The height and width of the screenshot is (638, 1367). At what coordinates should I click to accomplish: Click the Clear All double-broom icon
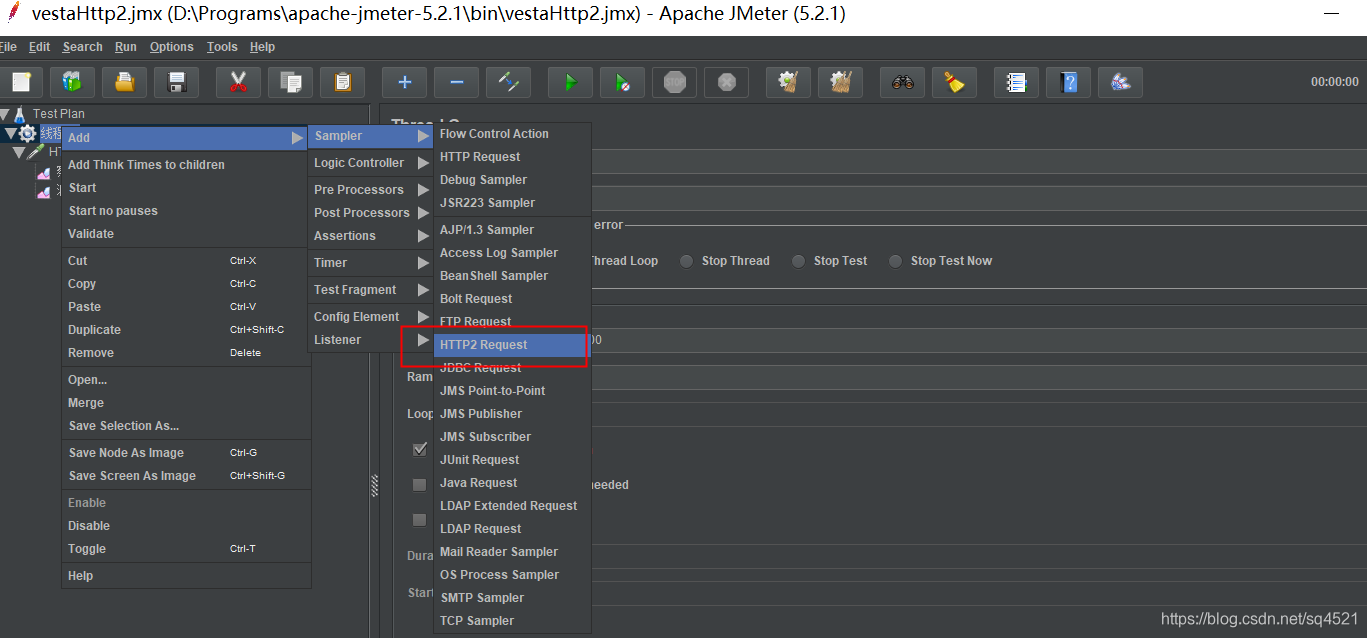tap(840, 82)
